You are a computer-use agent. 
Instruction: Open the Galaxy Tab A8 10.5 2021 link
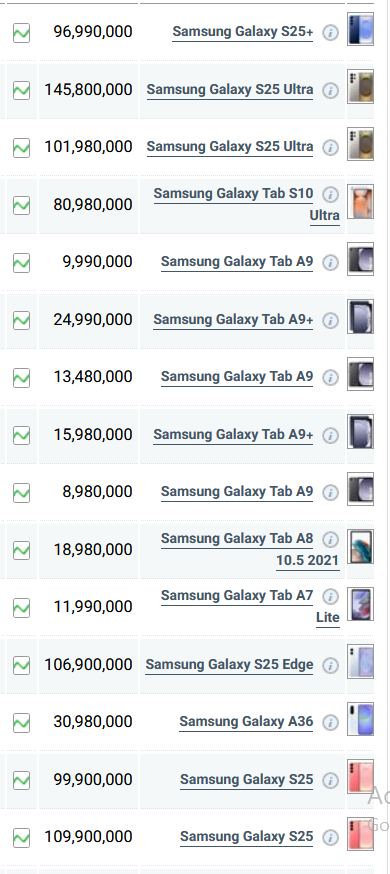coord(250,549)
